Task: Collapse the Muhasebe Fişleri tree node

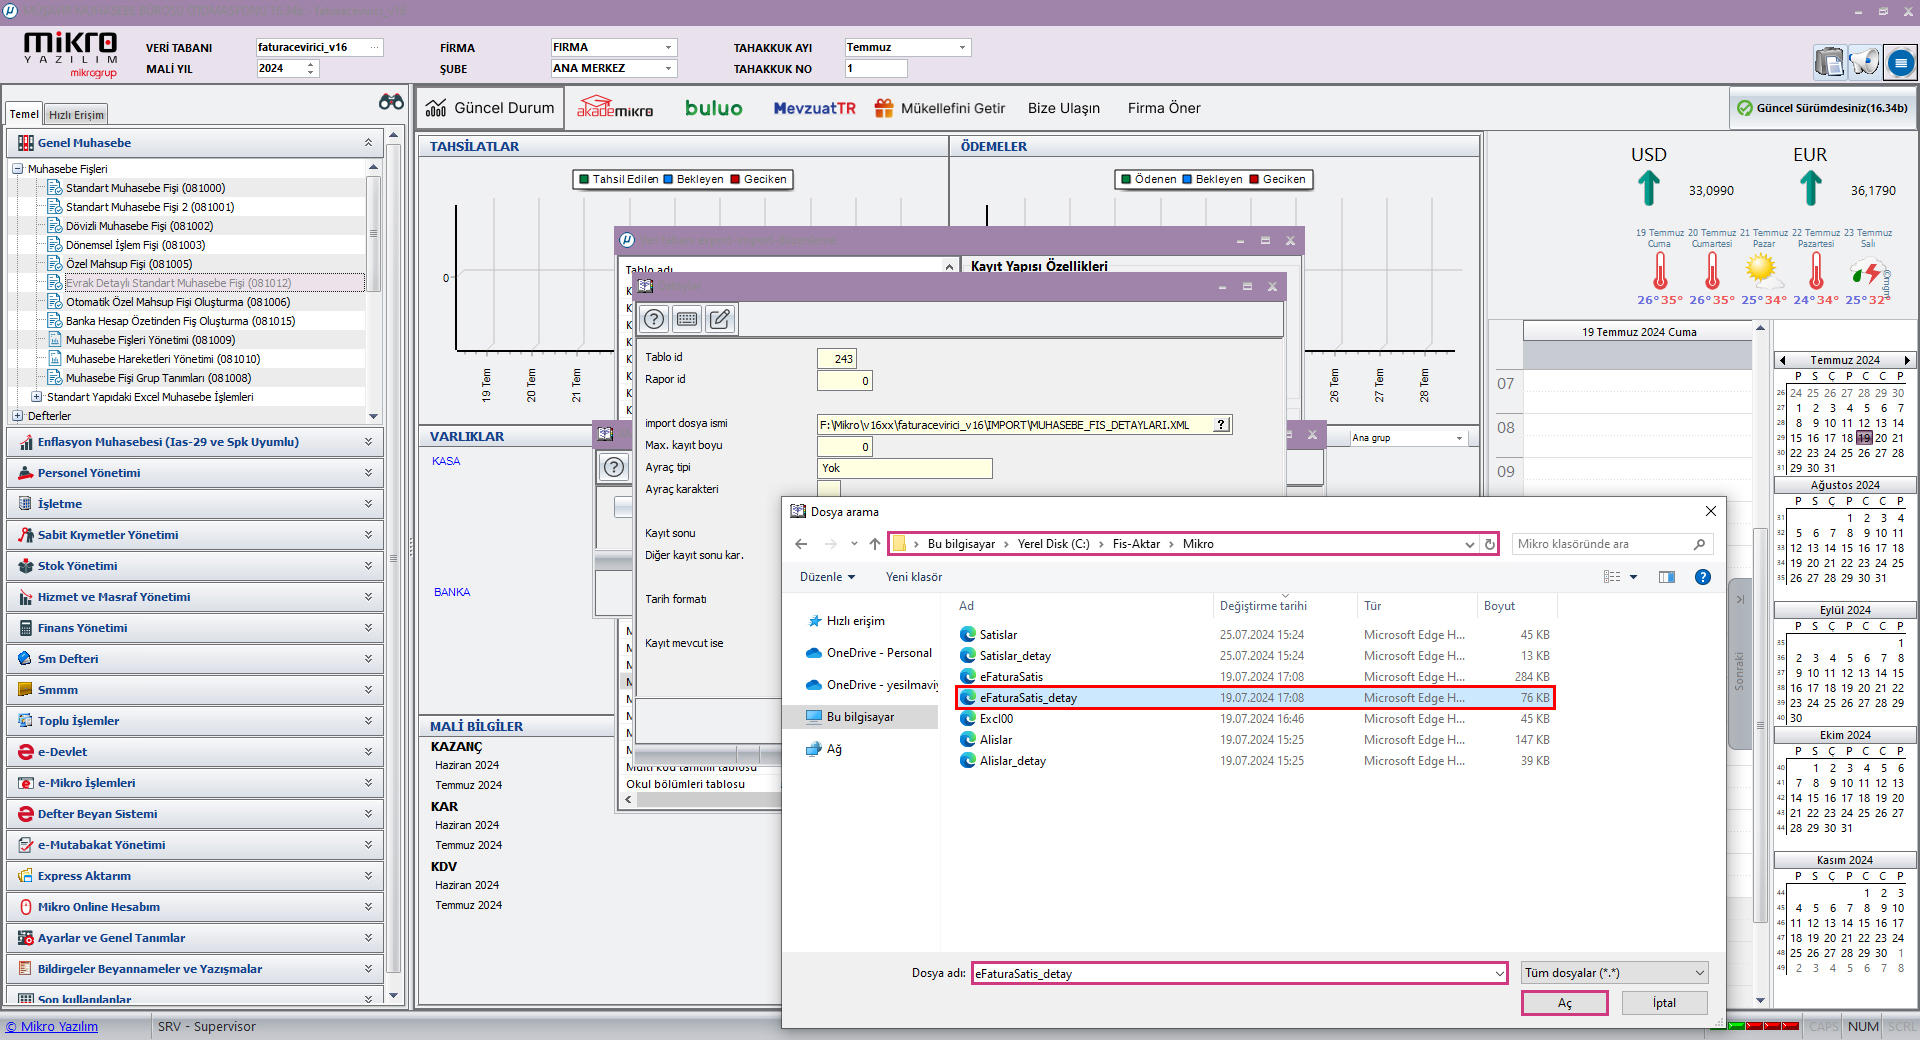Action: click(18, 169)
